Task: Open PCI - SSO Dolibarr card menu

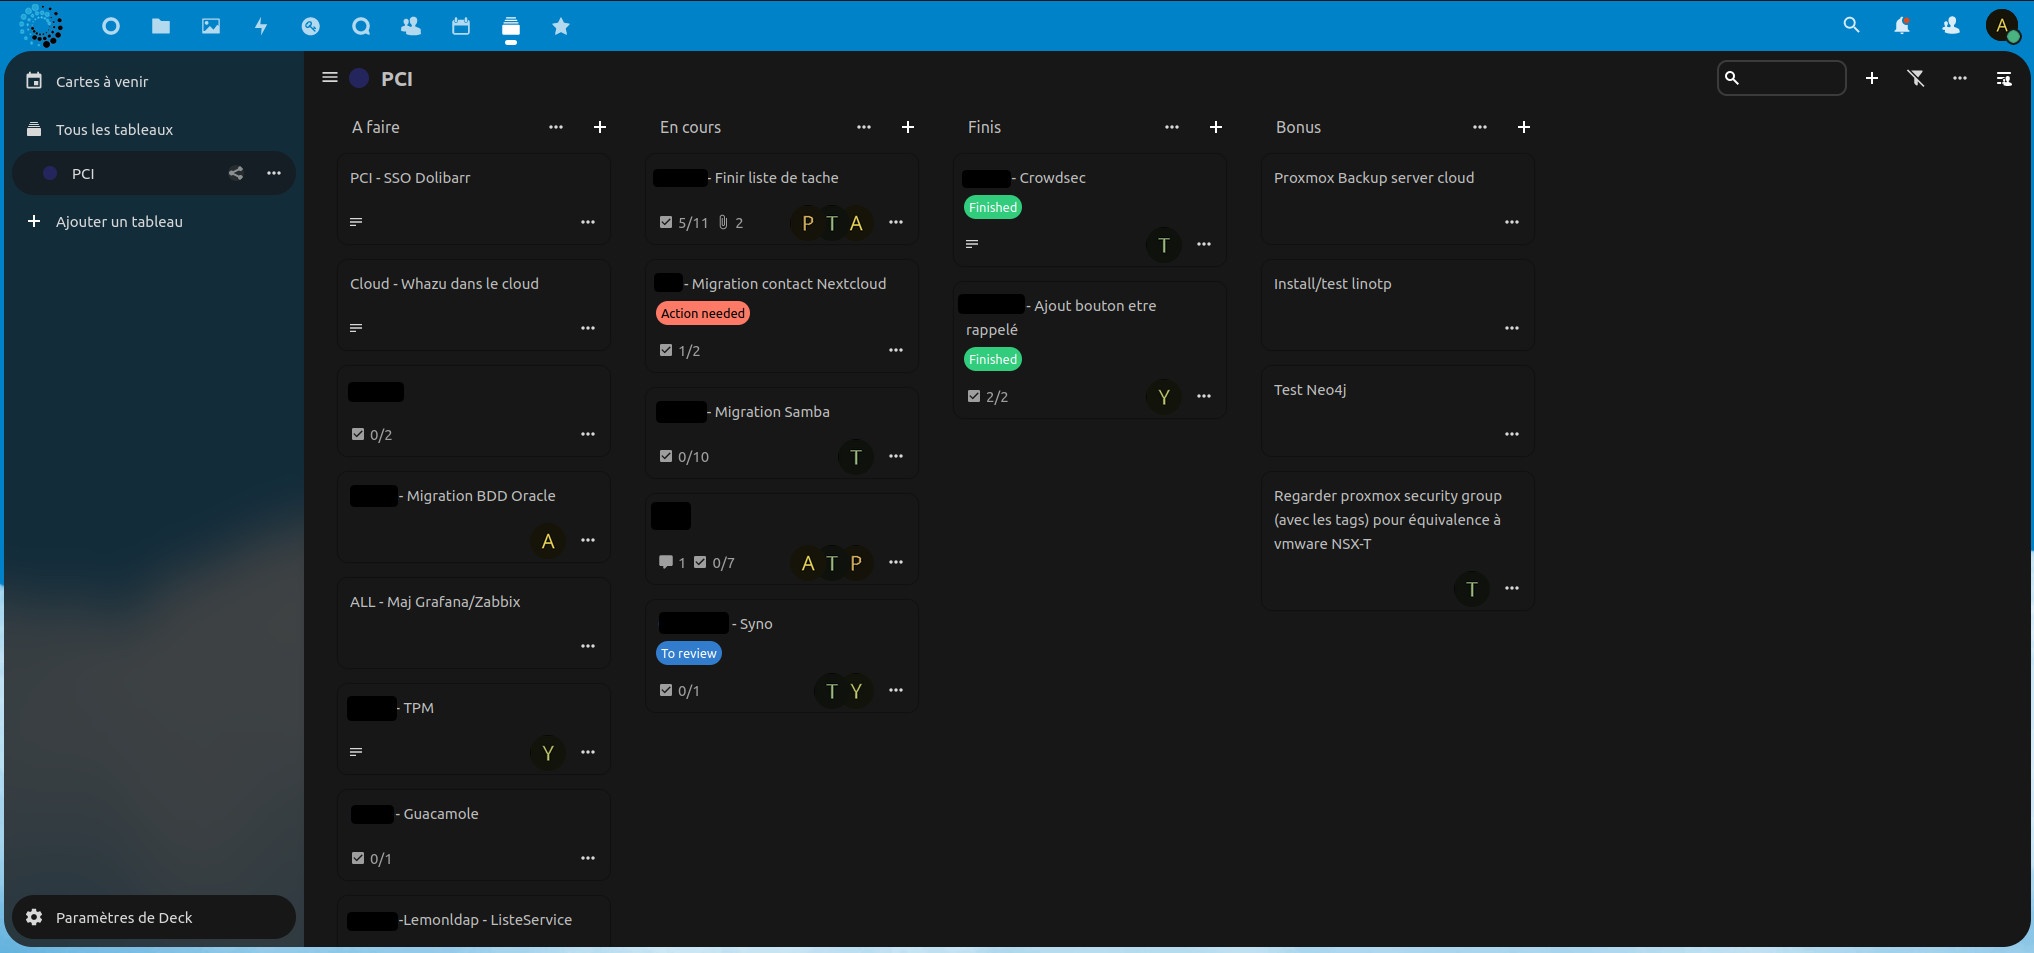Action: 588,222
